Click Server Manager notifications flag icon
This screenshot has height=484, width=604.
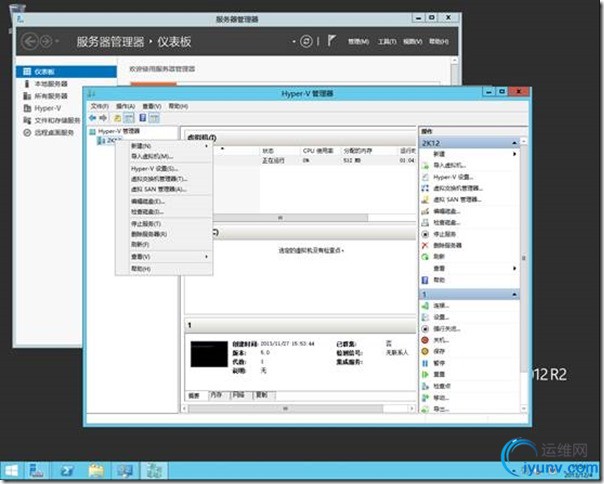pos(332,40)
